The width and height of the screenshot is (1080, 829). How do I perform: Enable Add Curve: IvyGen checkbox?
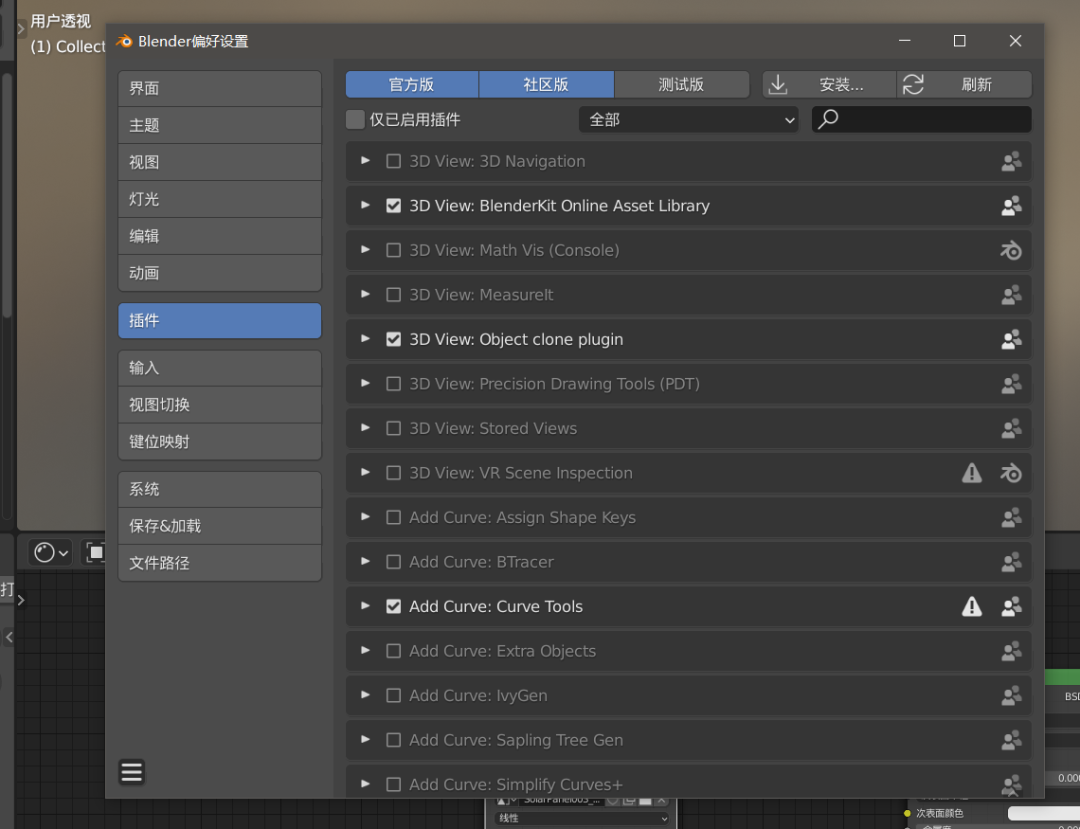pyautogui.click(x=393, y=695)
